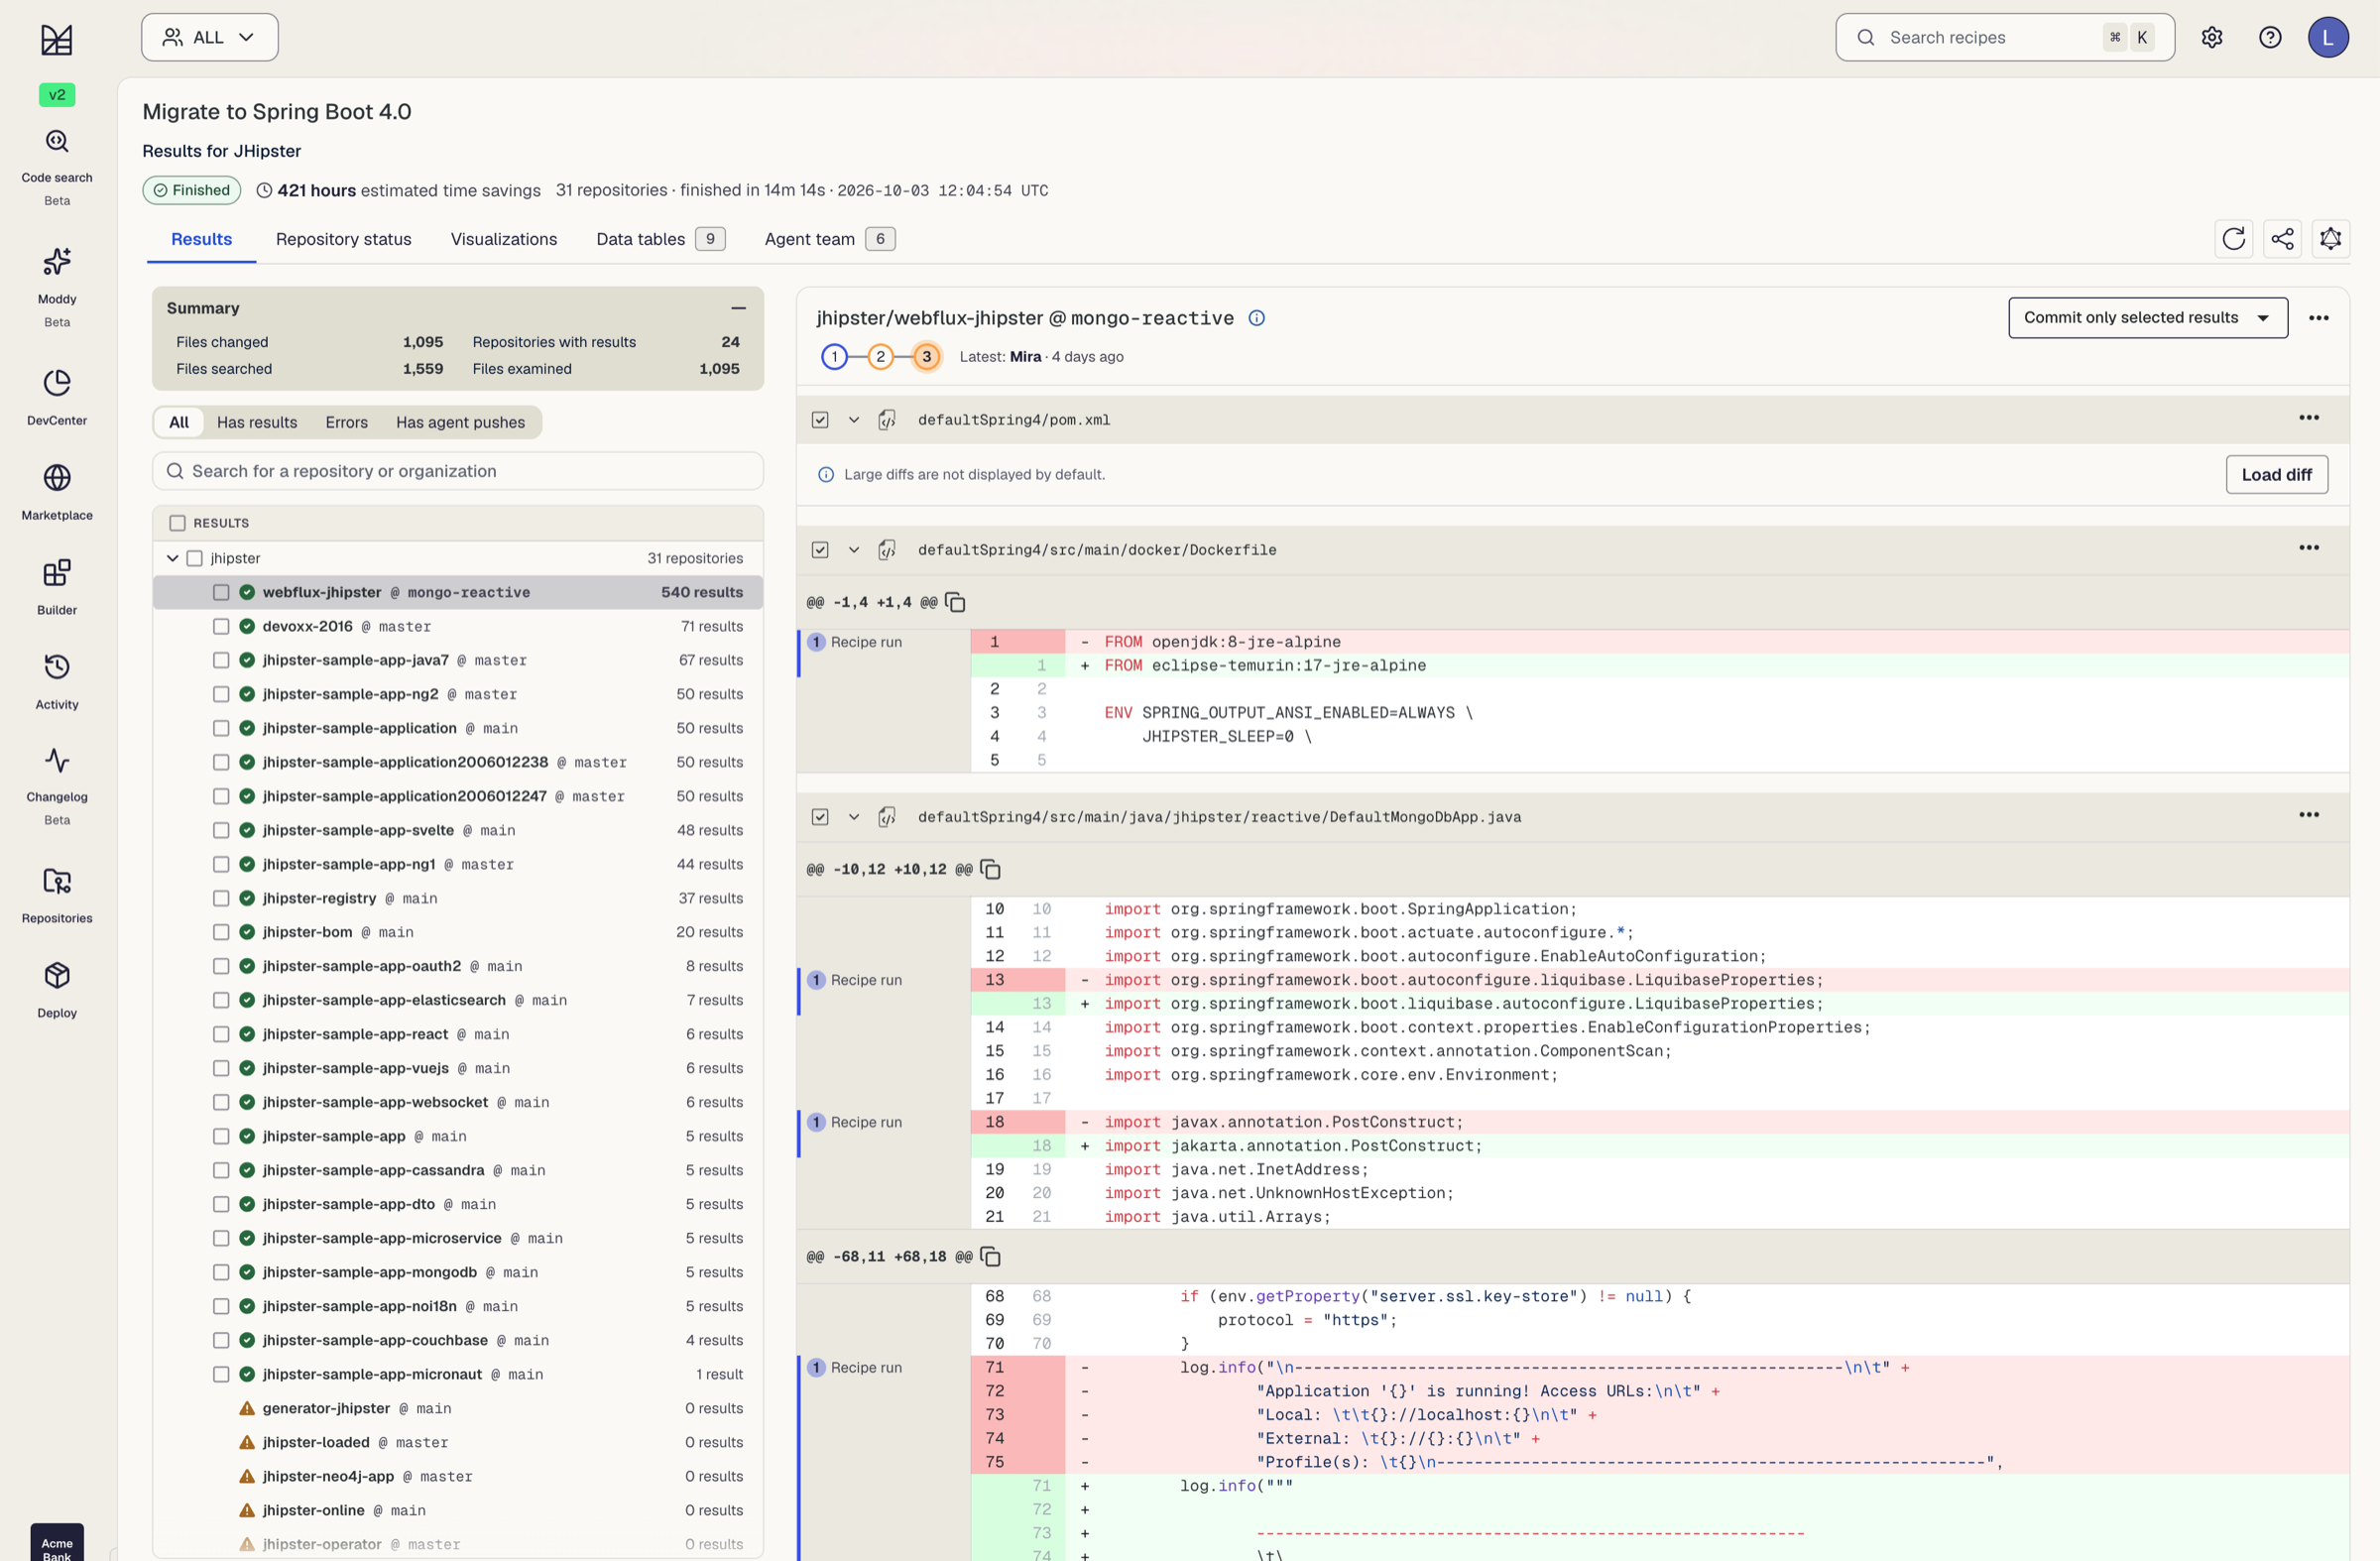Open the help icon
Screen dimensions: 2380x1561
pos(2269,37)
